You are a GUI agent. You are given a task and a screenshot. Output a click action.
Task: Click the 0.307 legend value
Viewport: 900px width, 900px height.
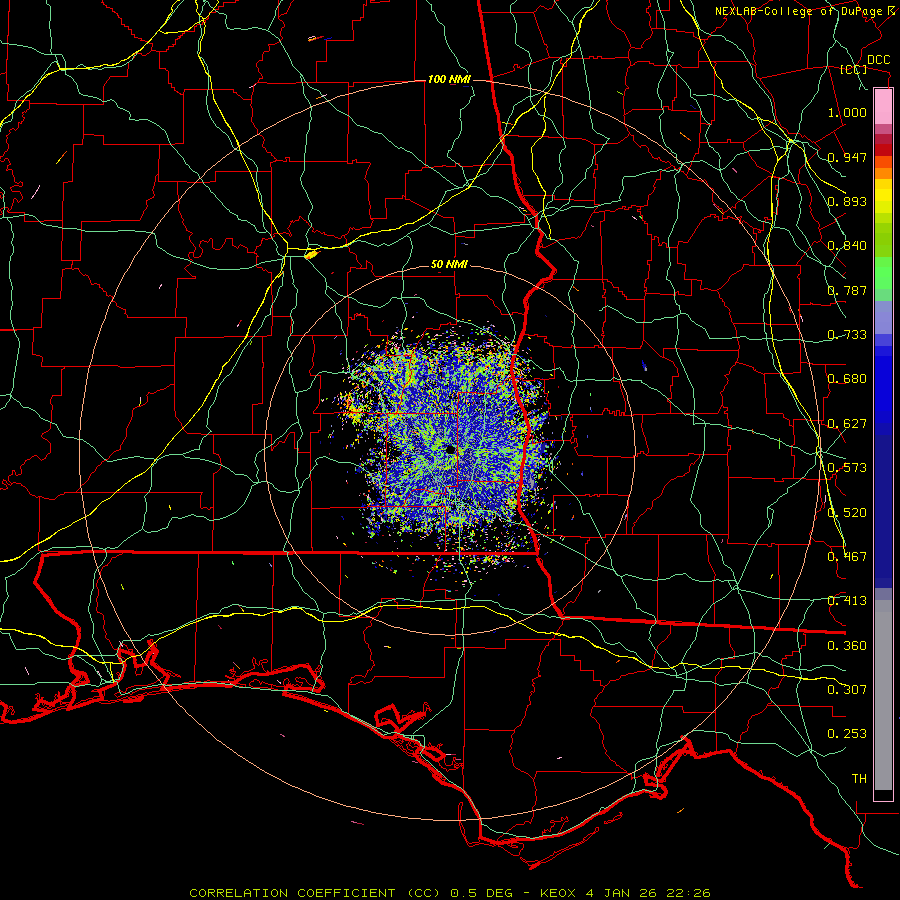[847, 690]
